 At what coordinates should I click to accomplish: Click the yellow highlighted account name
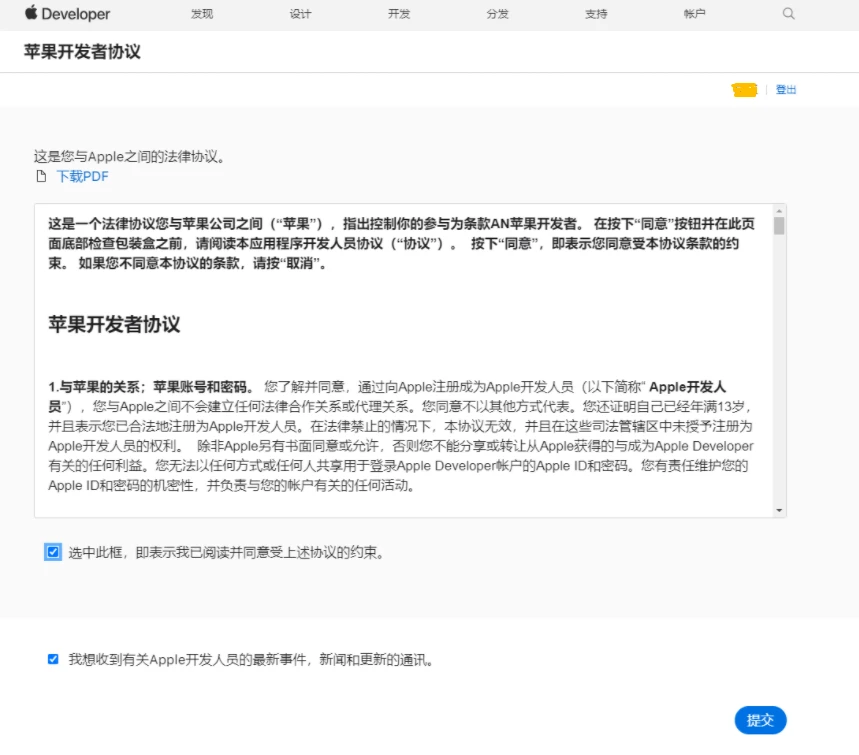tap(744, 90)
